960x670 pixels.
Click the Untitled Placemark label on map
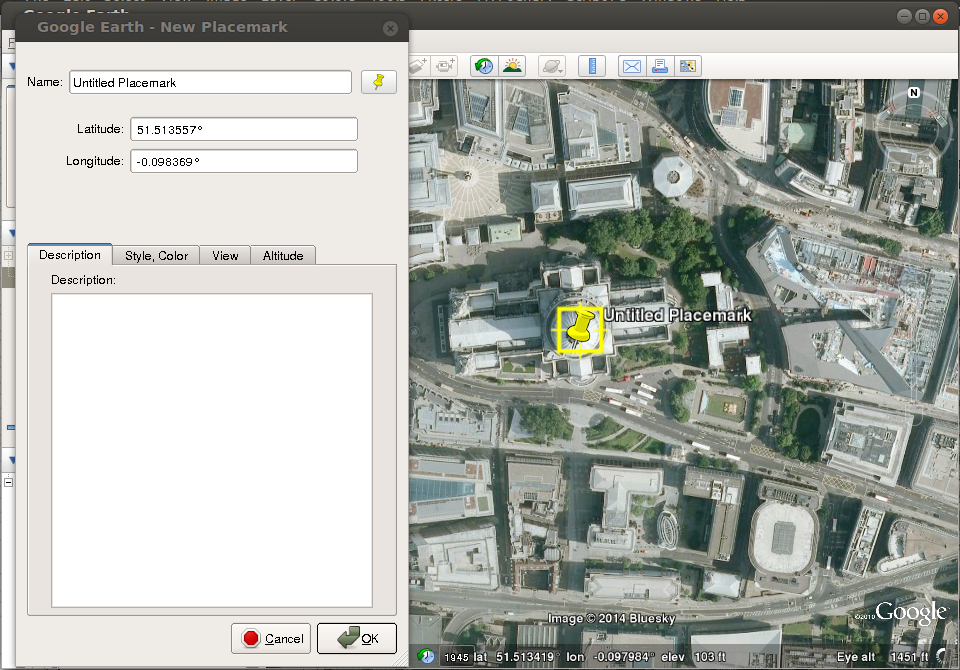click(x=678, y=315)
